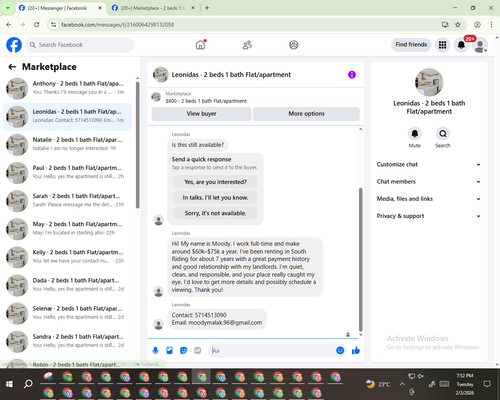This screenshot has height=400, width=500.
Task: Close the Messenger browser tab
Action: coord(100,8)
